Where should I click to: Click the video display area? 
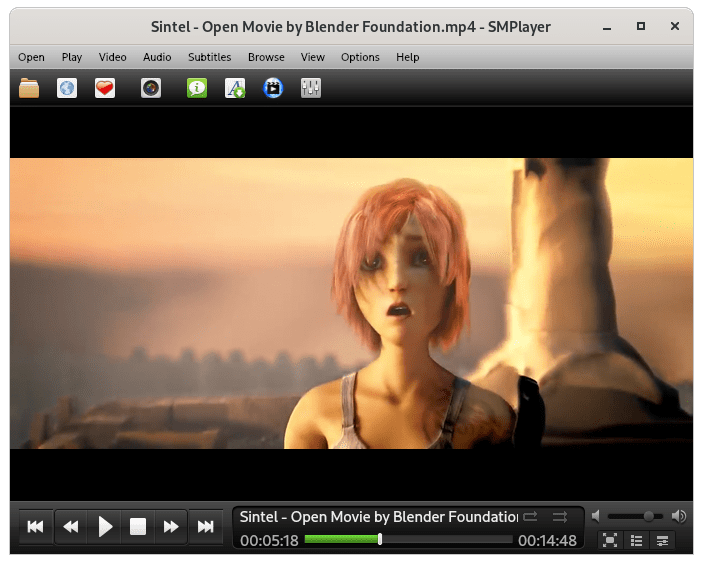coord(352,303)
